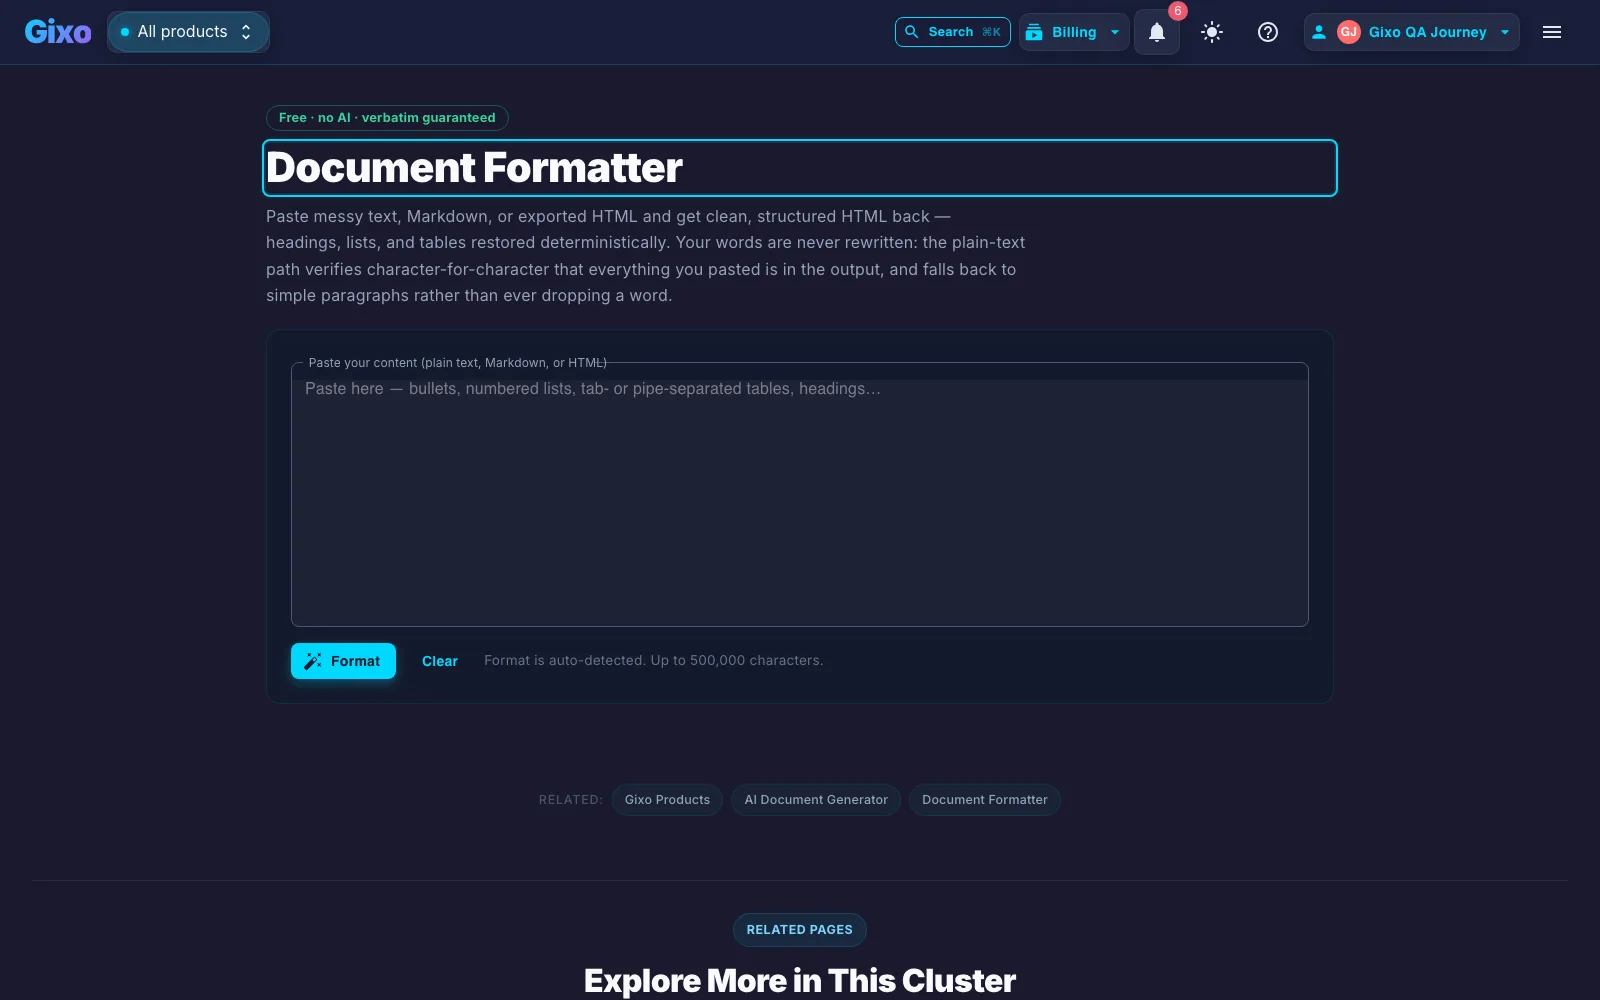
Task: Click the Clear button
Action: tap(440, 661)
